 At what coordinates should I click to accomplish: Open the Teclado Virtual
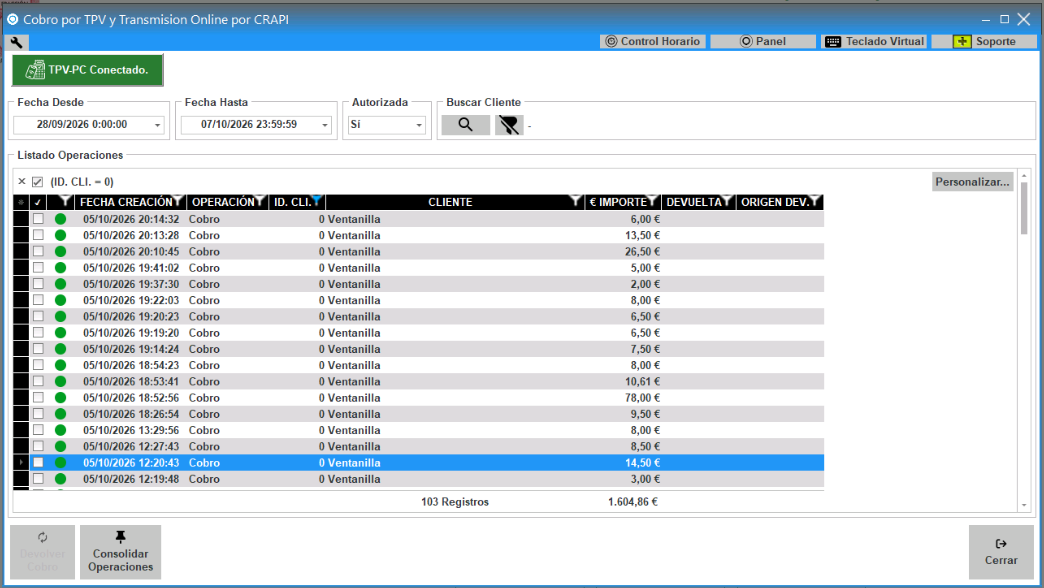click(874, 41)
